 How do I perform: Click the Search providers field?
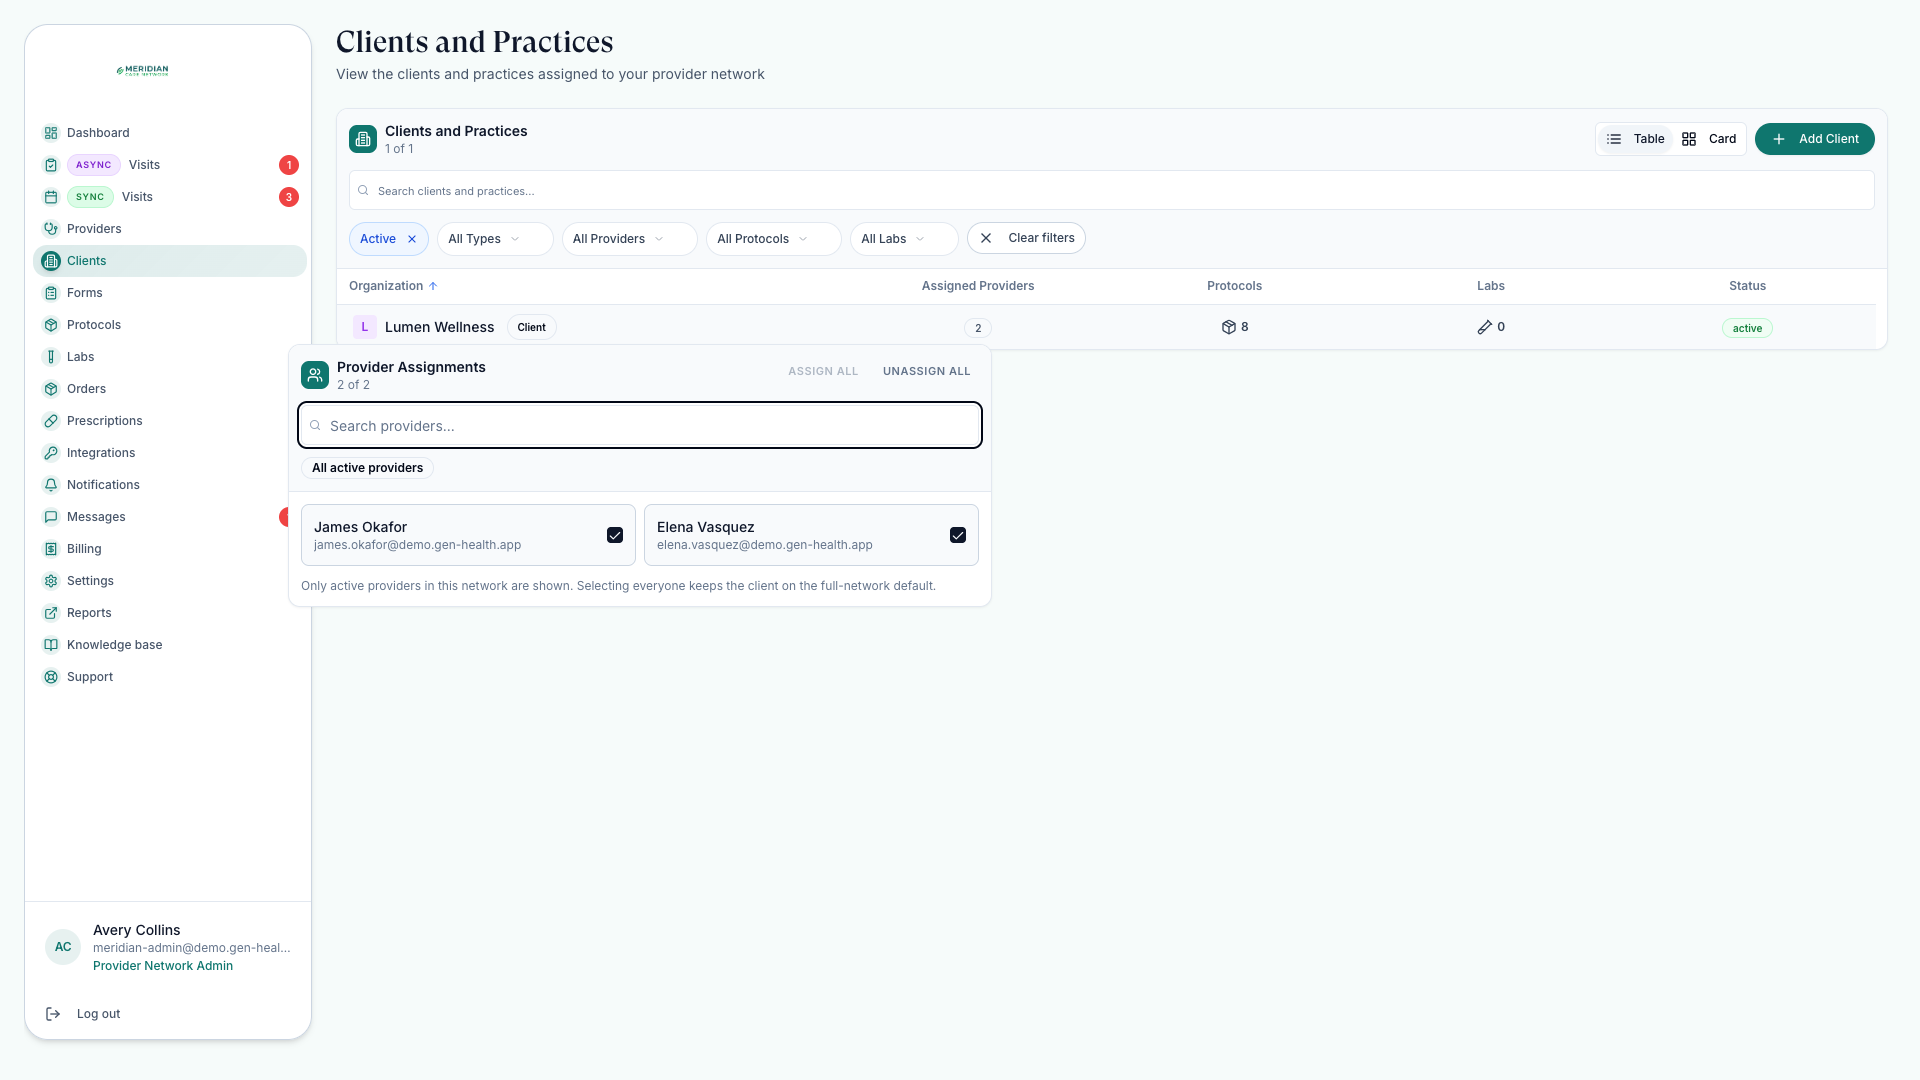640,425
